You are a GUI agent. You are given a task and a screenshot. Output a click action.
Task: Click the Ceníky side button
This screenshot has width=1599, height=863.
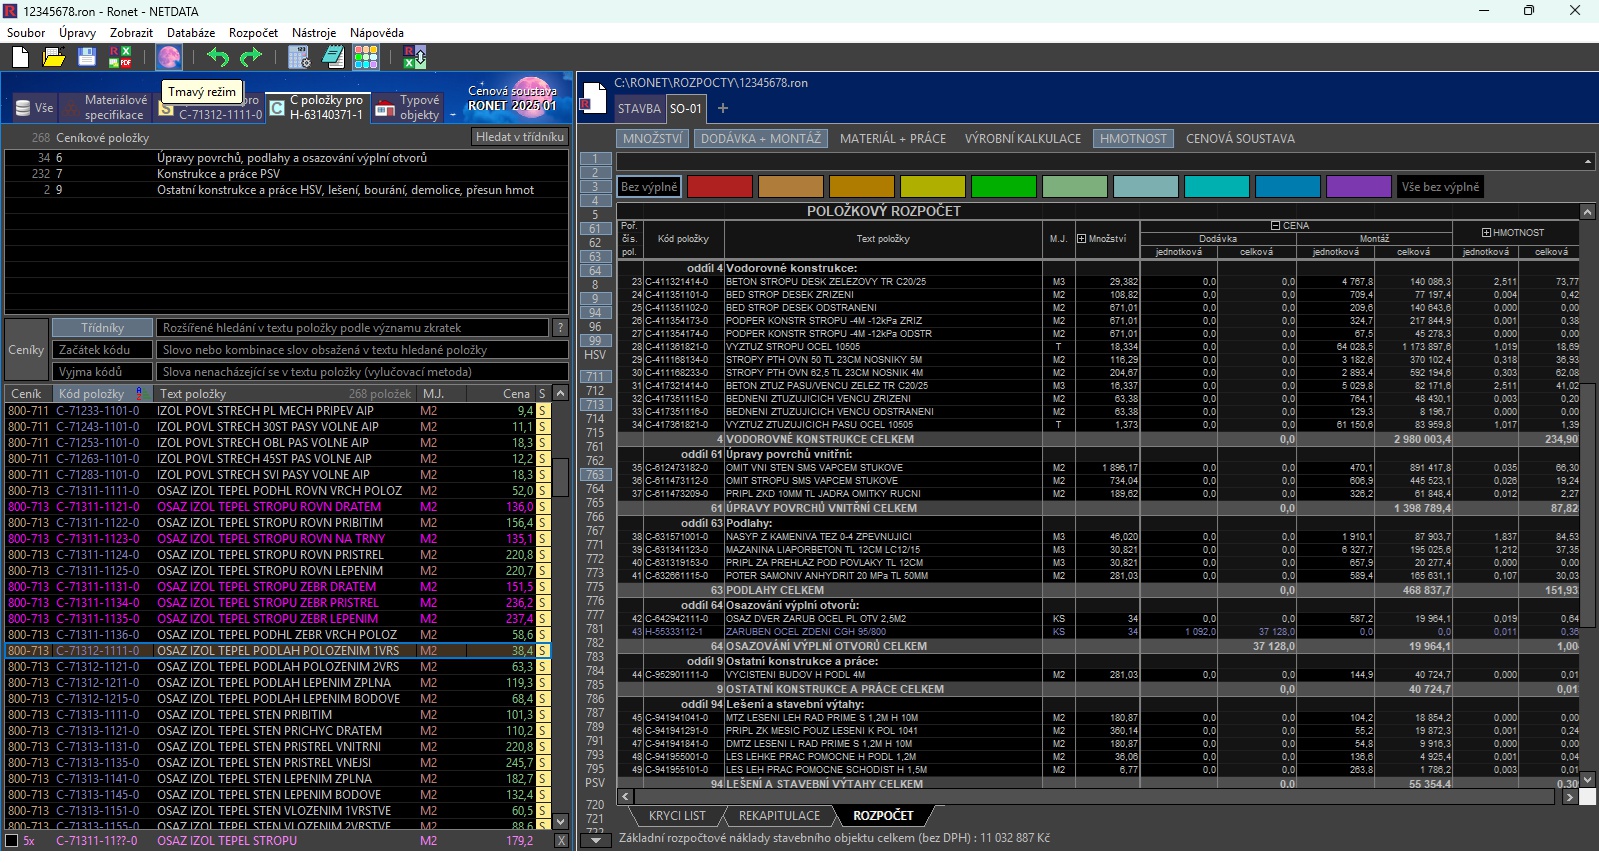(x=26, y=350)
